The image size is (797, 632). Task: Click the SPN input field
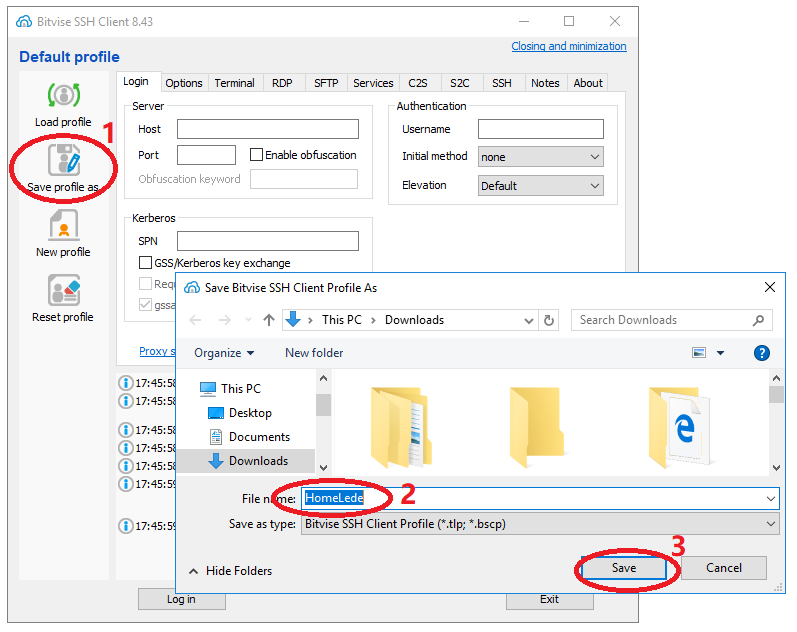click(x=268, y=240)
